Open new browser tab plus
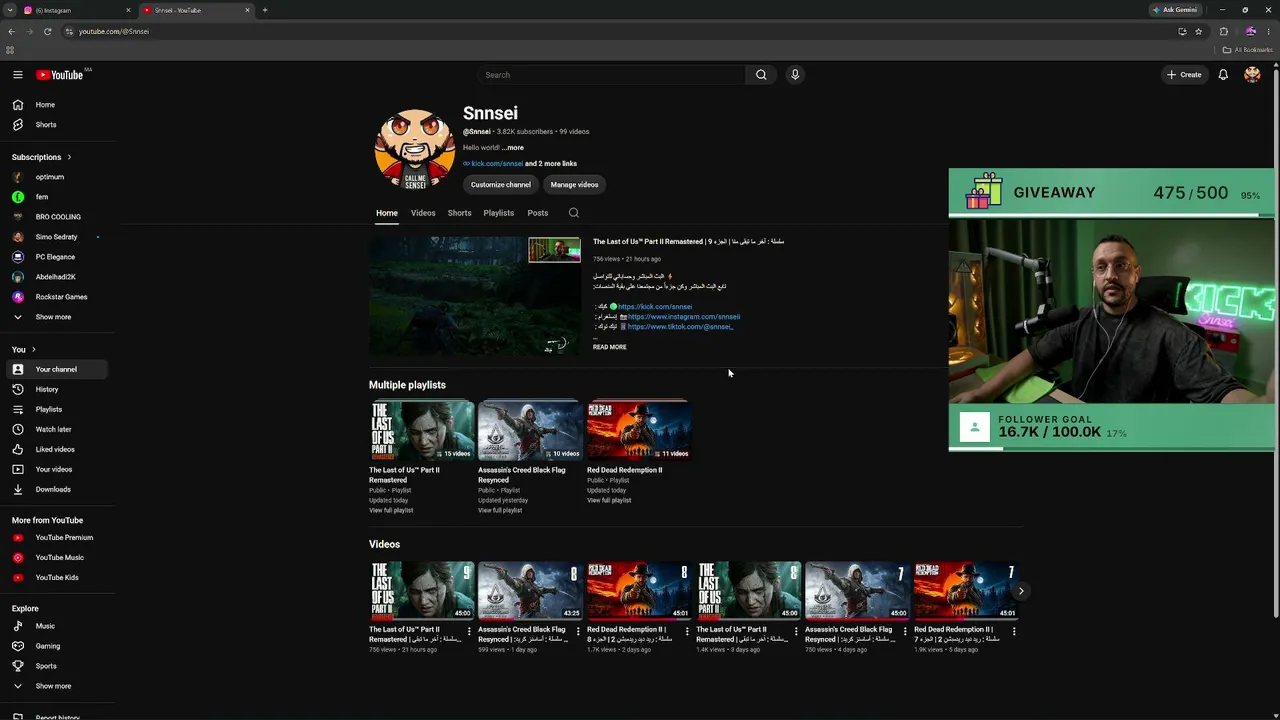The height and width of the screenshot is (720, 1280). [x=265, y=10]
